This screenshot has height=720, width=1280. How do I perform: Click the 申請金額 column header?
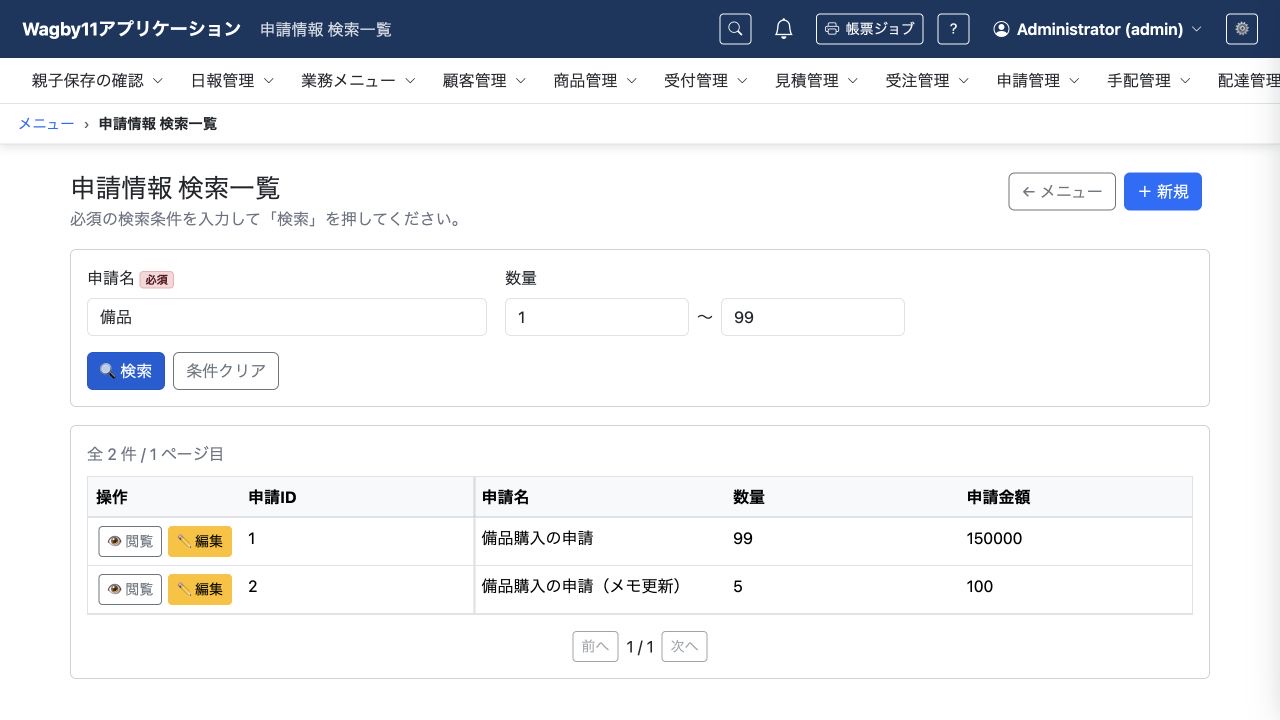pyautogui.click(x=1076, y=497)
